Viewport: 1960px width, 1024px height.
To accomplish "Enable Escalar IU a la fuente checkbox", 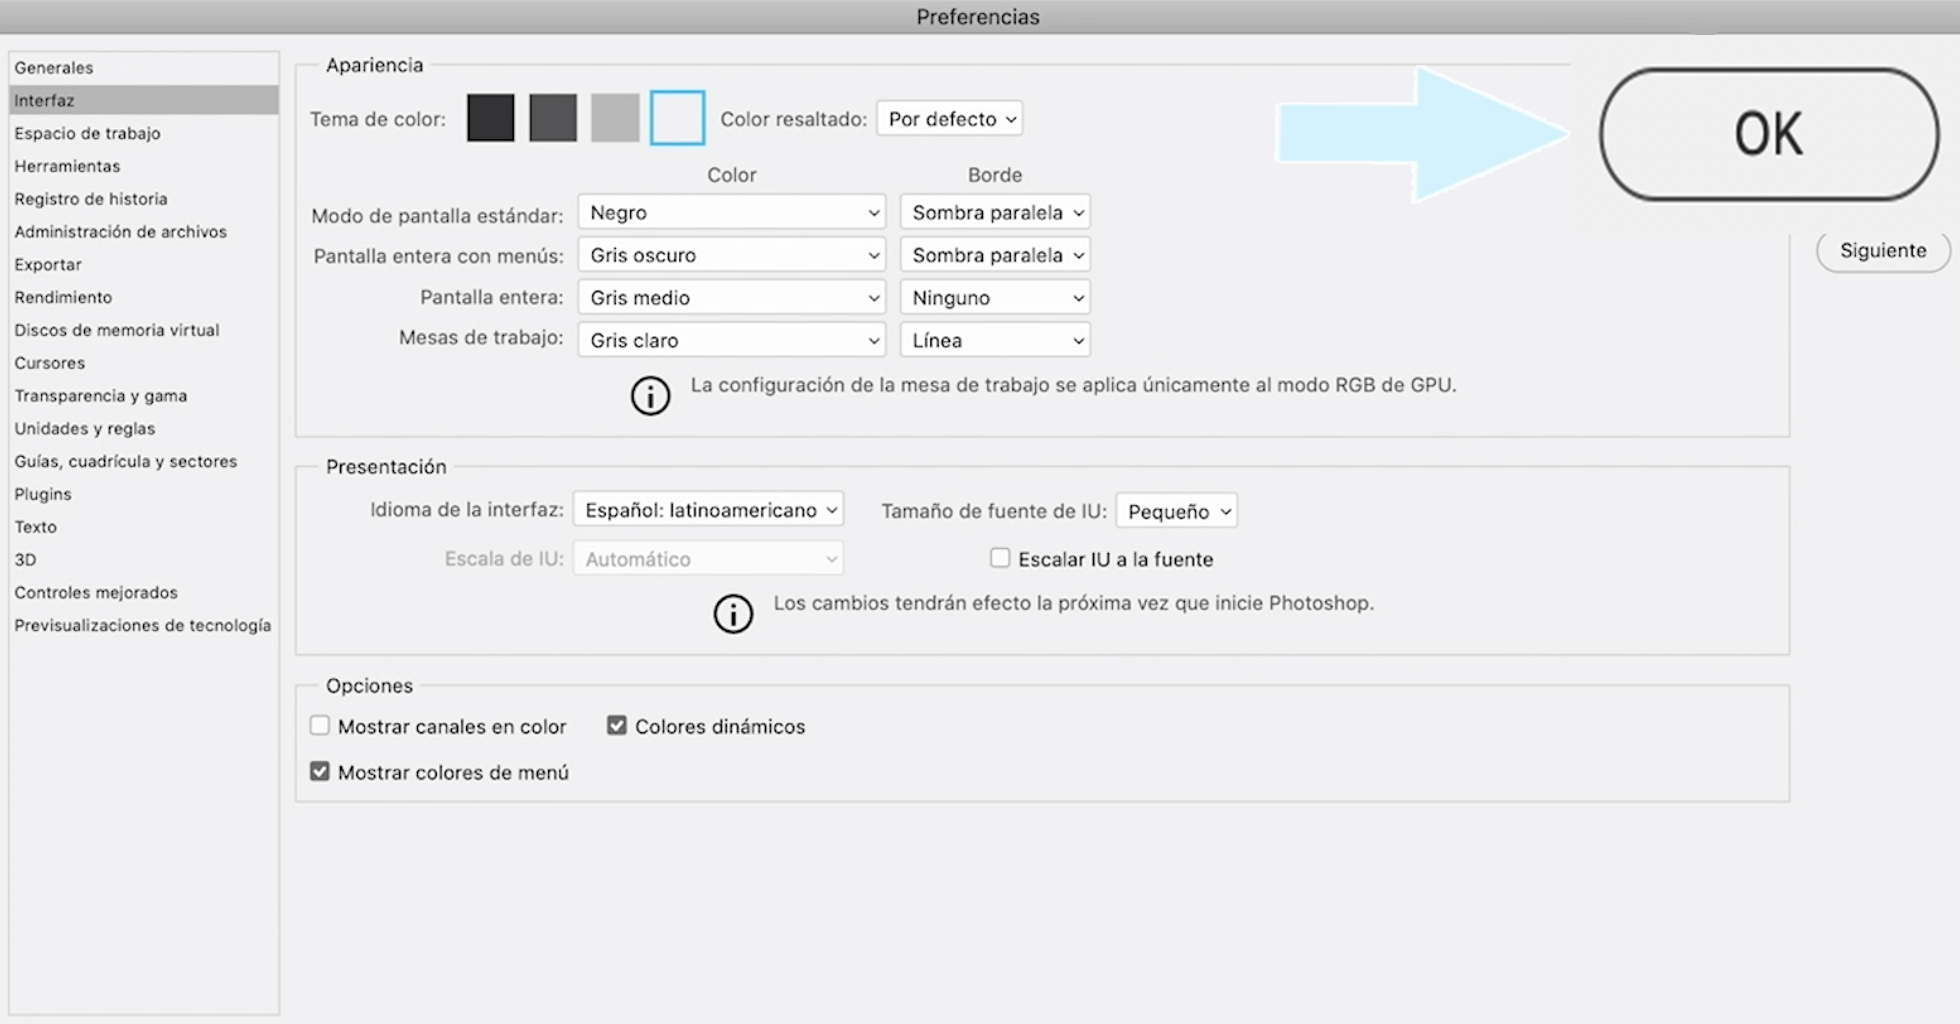I will pos(1000,558).
